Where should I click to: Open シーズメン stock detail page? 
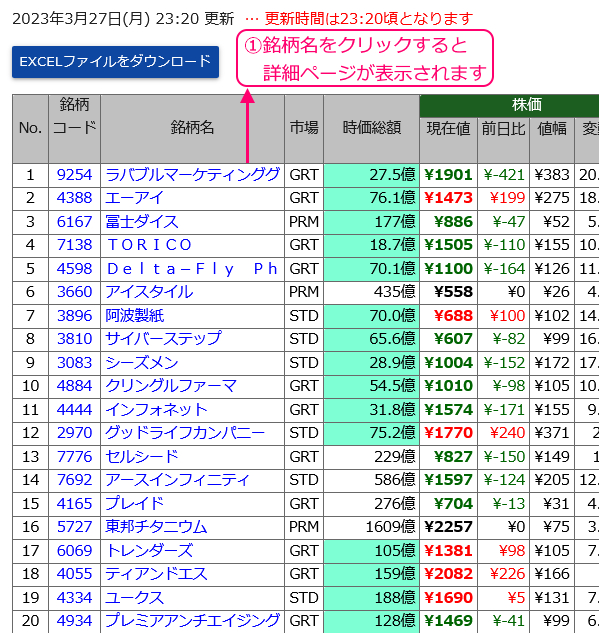click(x=142, y=362)
